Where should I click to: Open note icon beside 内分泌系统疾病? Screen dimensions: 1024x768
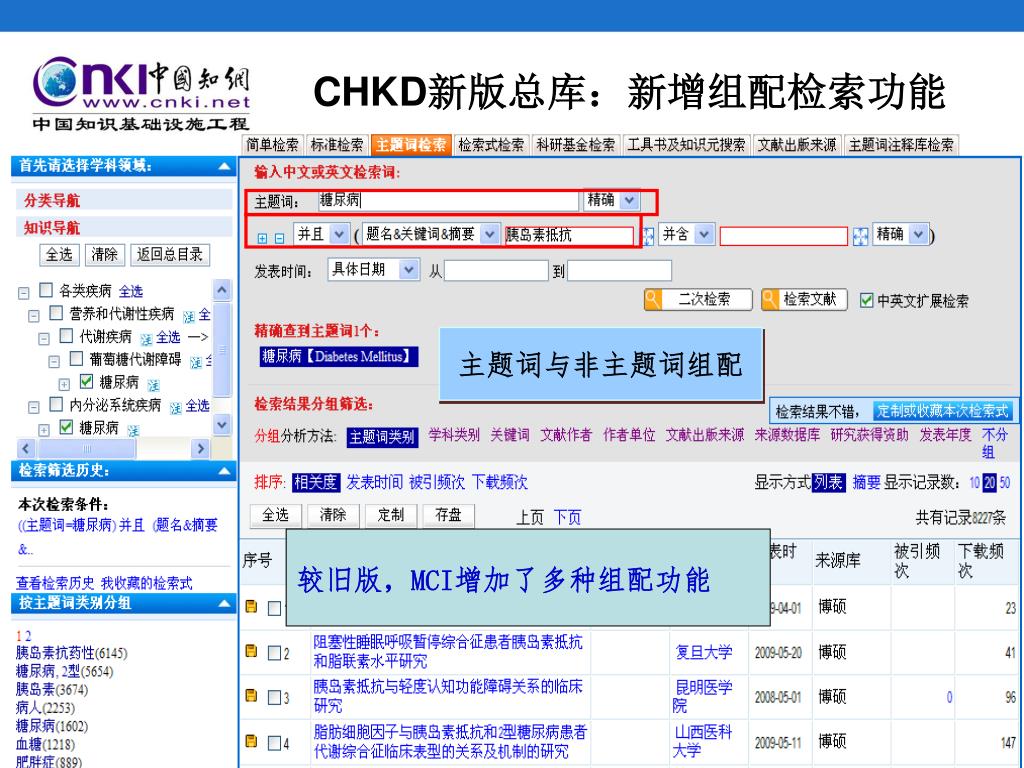click(176, 408)
